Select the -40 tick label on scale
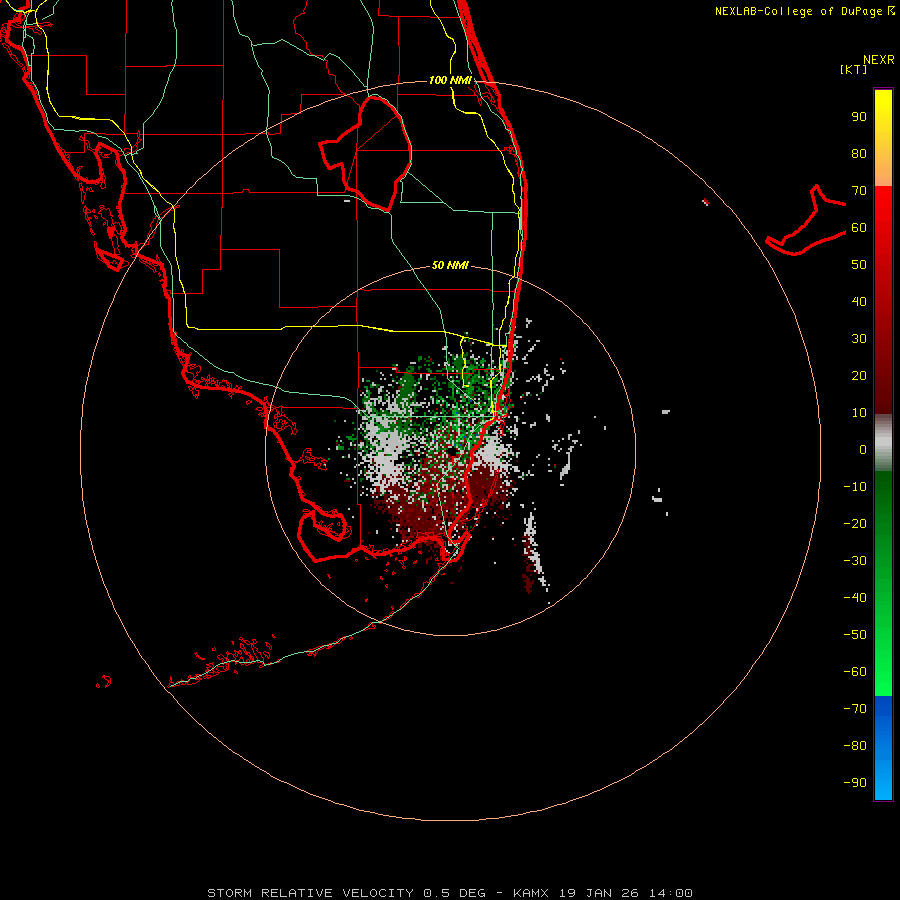 coord(855,598)
